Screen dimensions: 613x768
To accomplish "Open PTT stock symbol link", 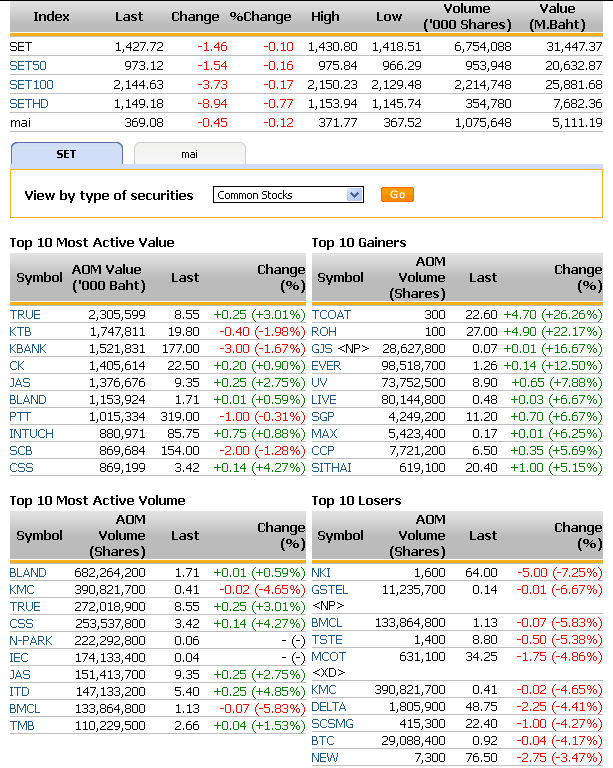I will [x=21, y=416].
